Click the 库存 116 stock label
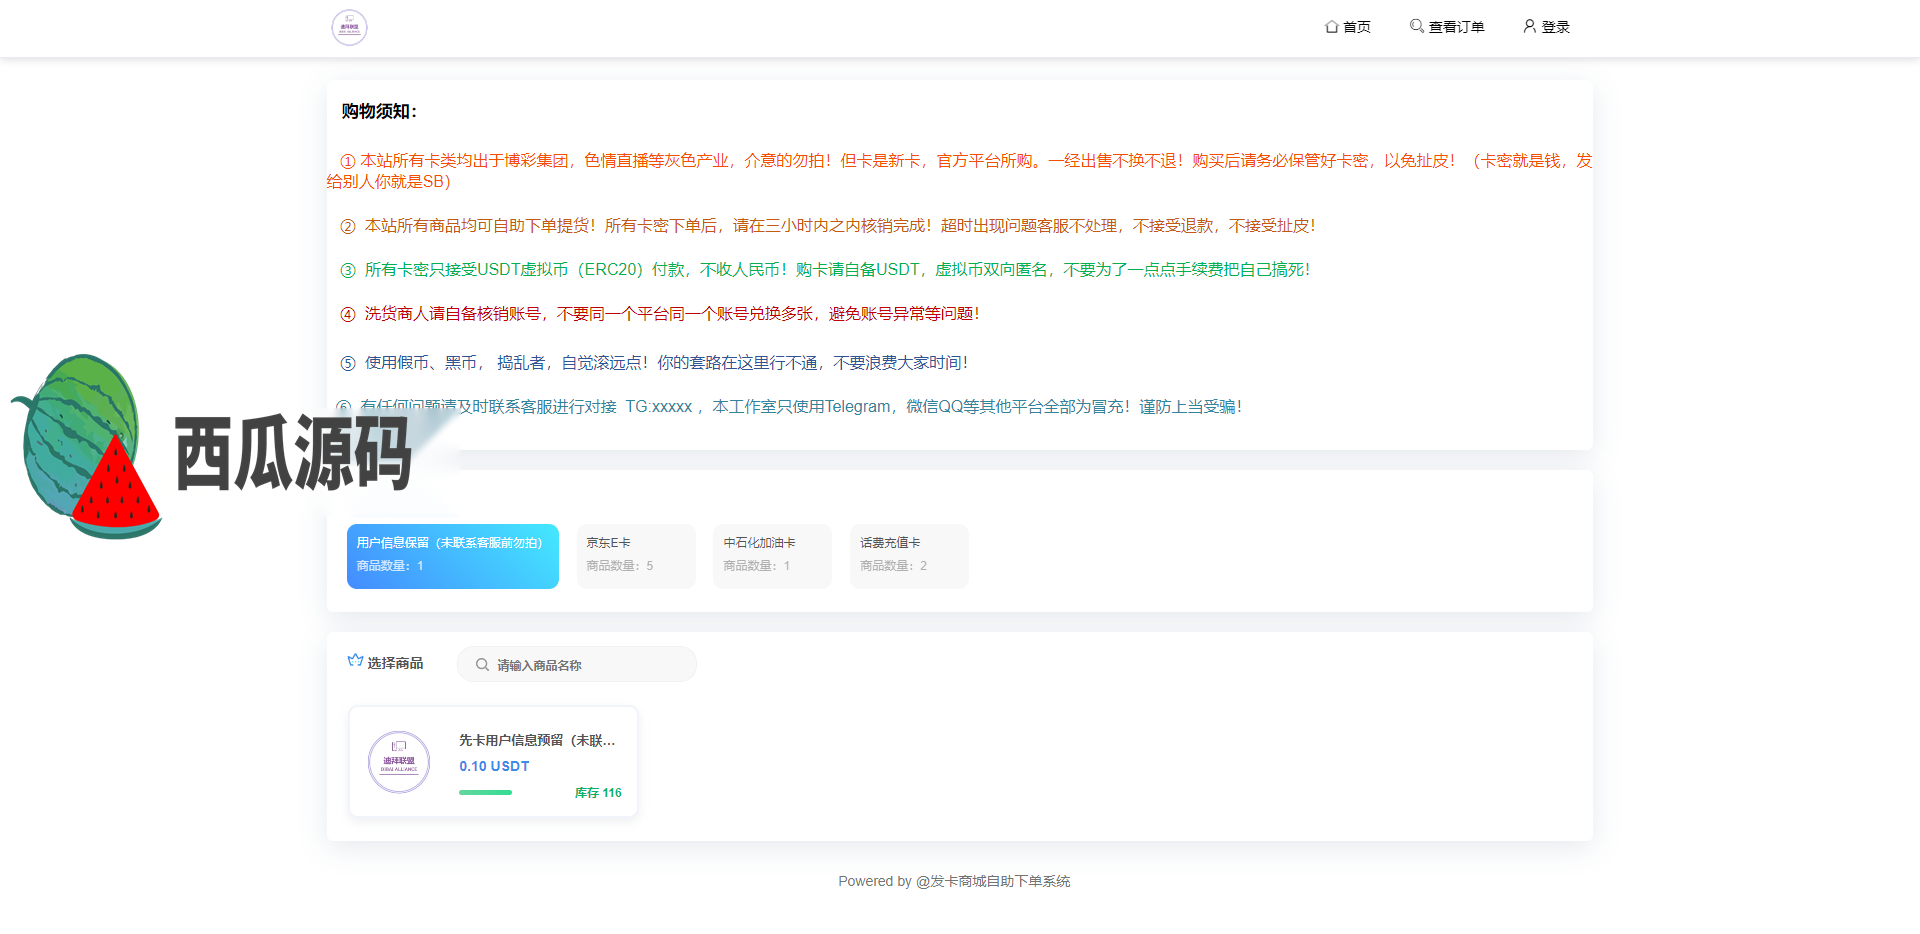Viewport: 1920px width, 934px height. (598, 793)
